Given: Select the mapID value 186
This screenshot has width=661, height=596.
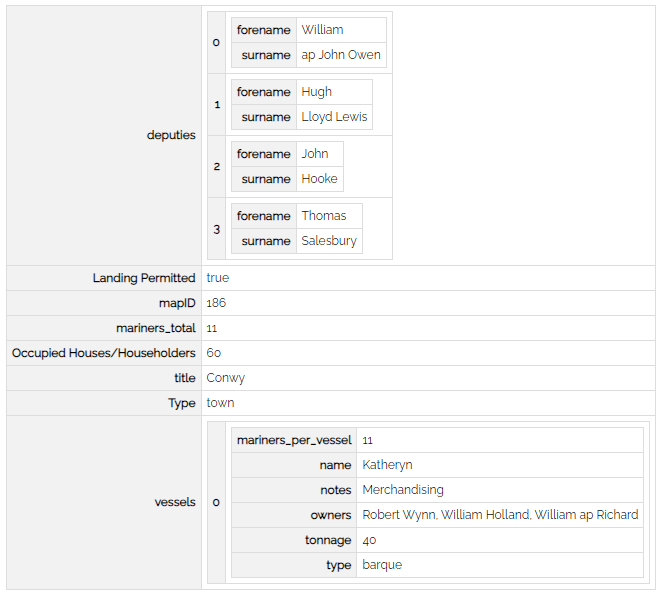Looking at the screenshot, I should [x=216, y=303].
